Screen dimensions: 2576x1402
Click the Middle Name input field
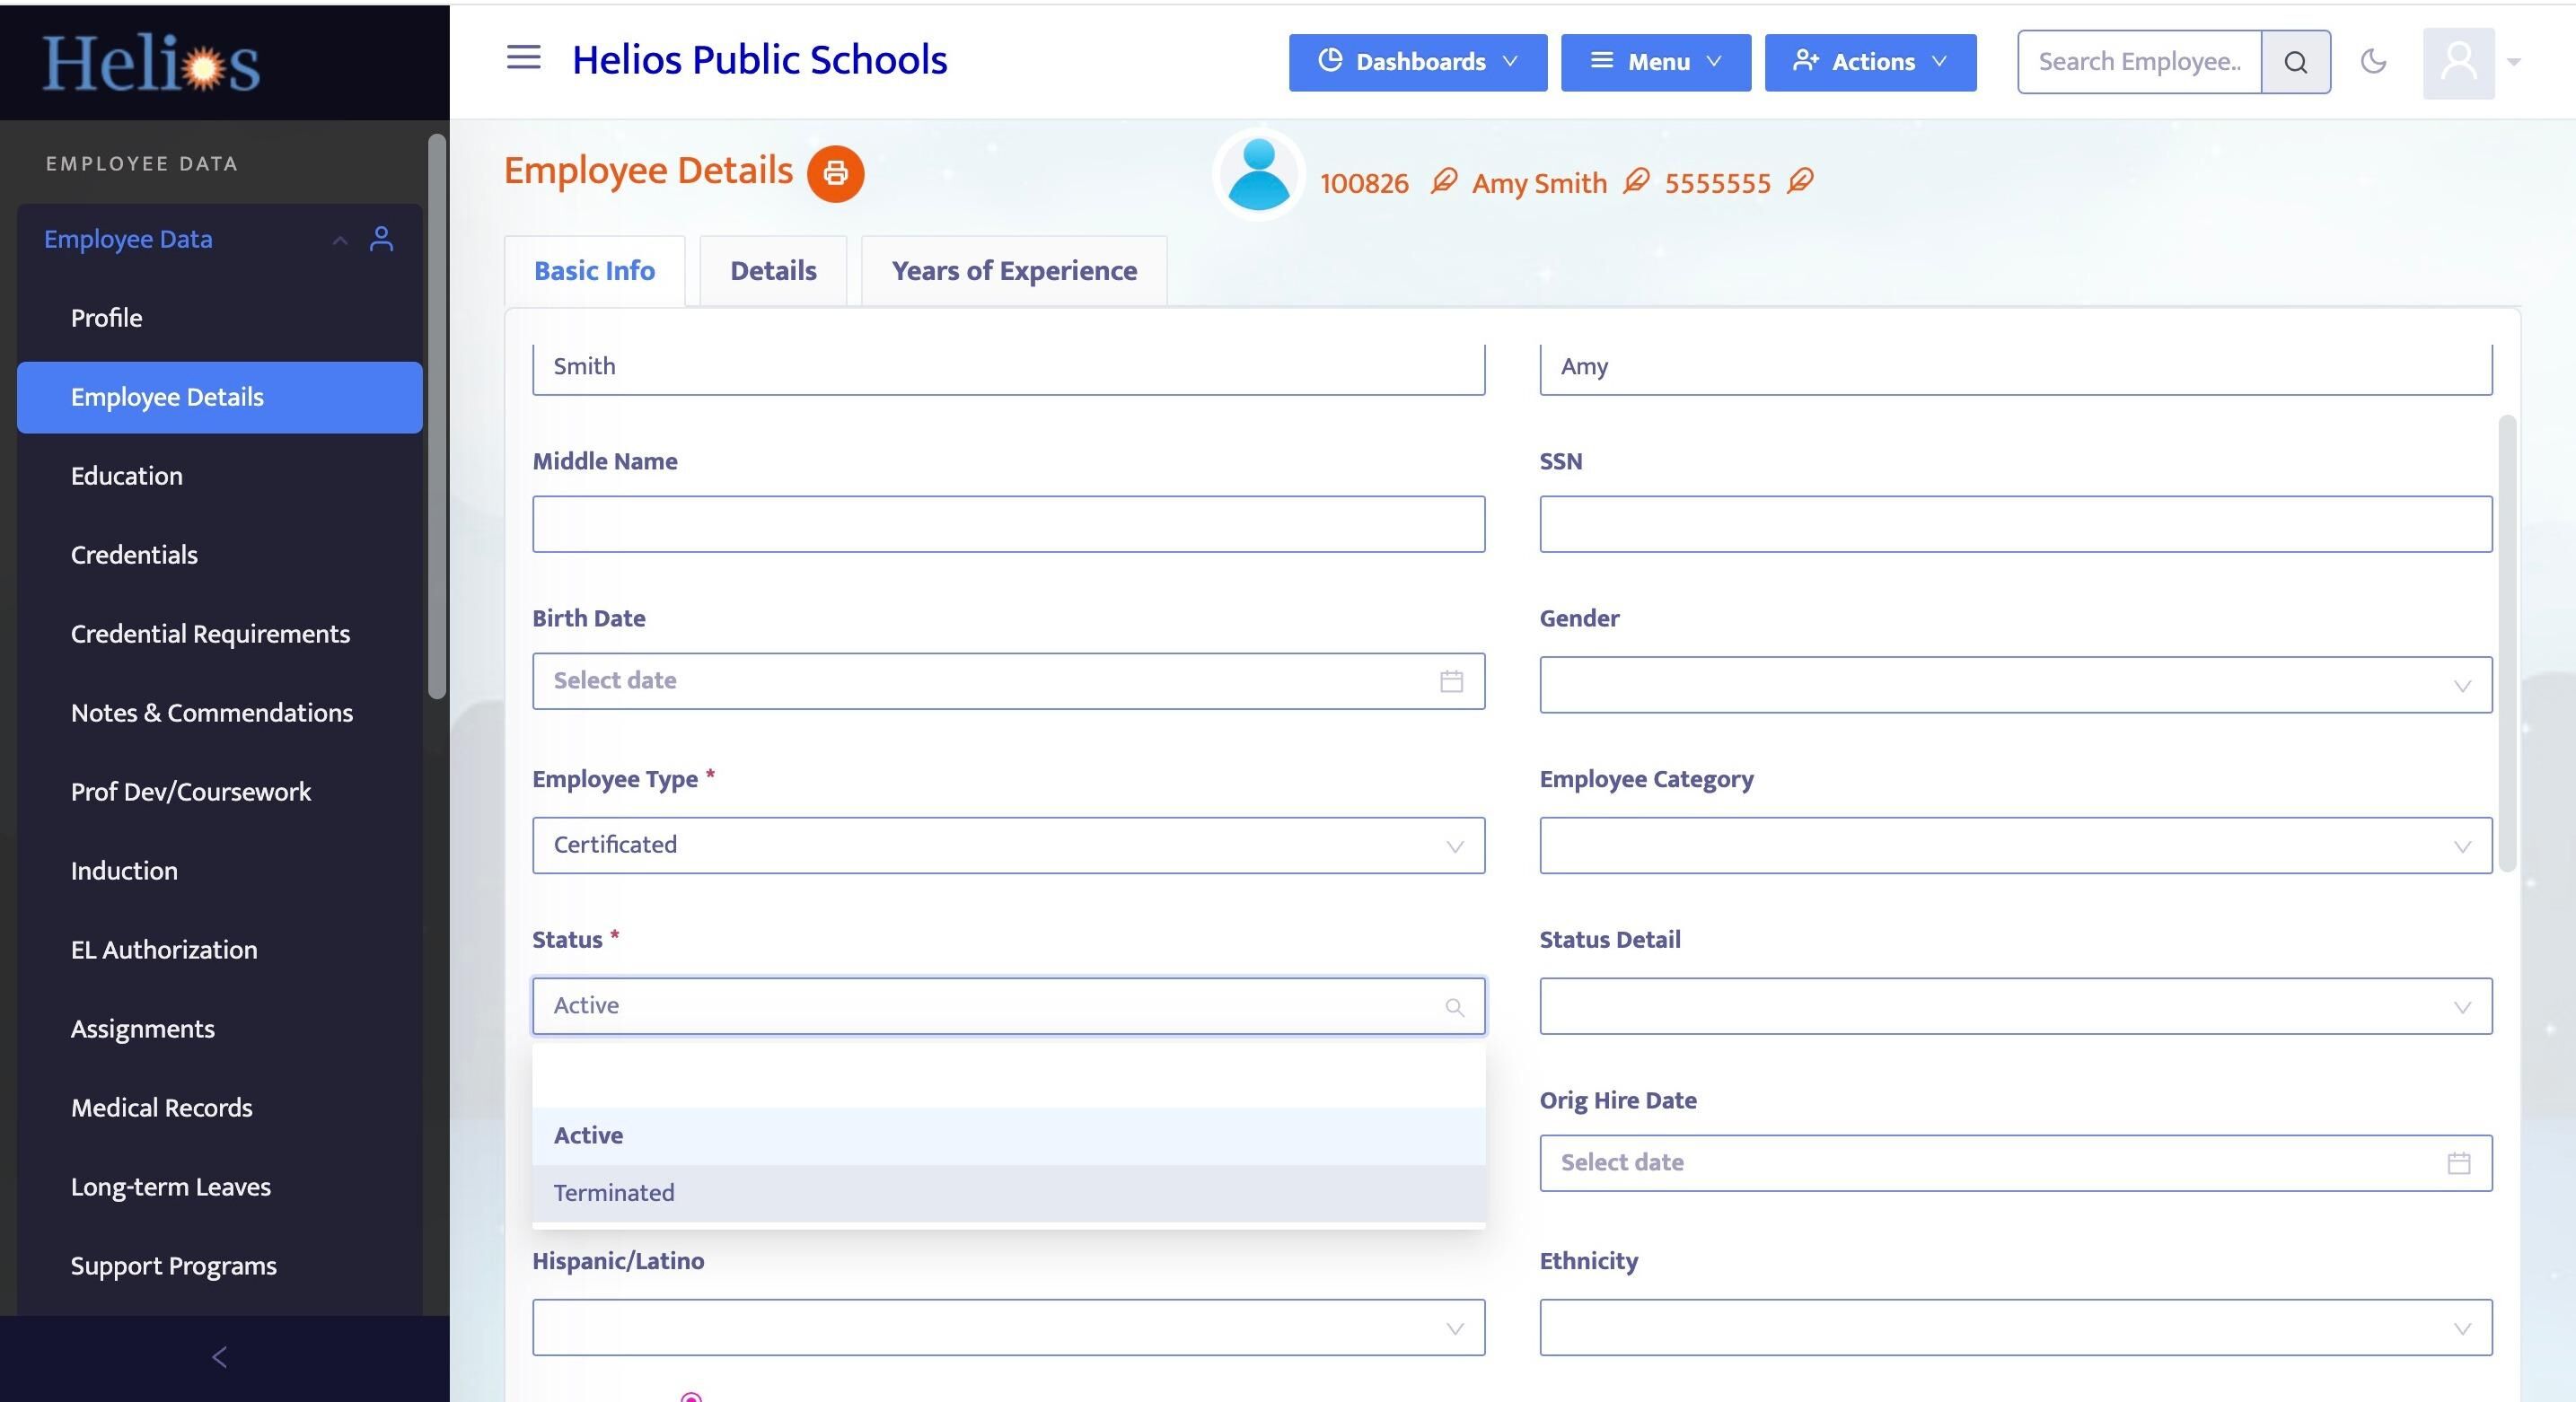1007,524
